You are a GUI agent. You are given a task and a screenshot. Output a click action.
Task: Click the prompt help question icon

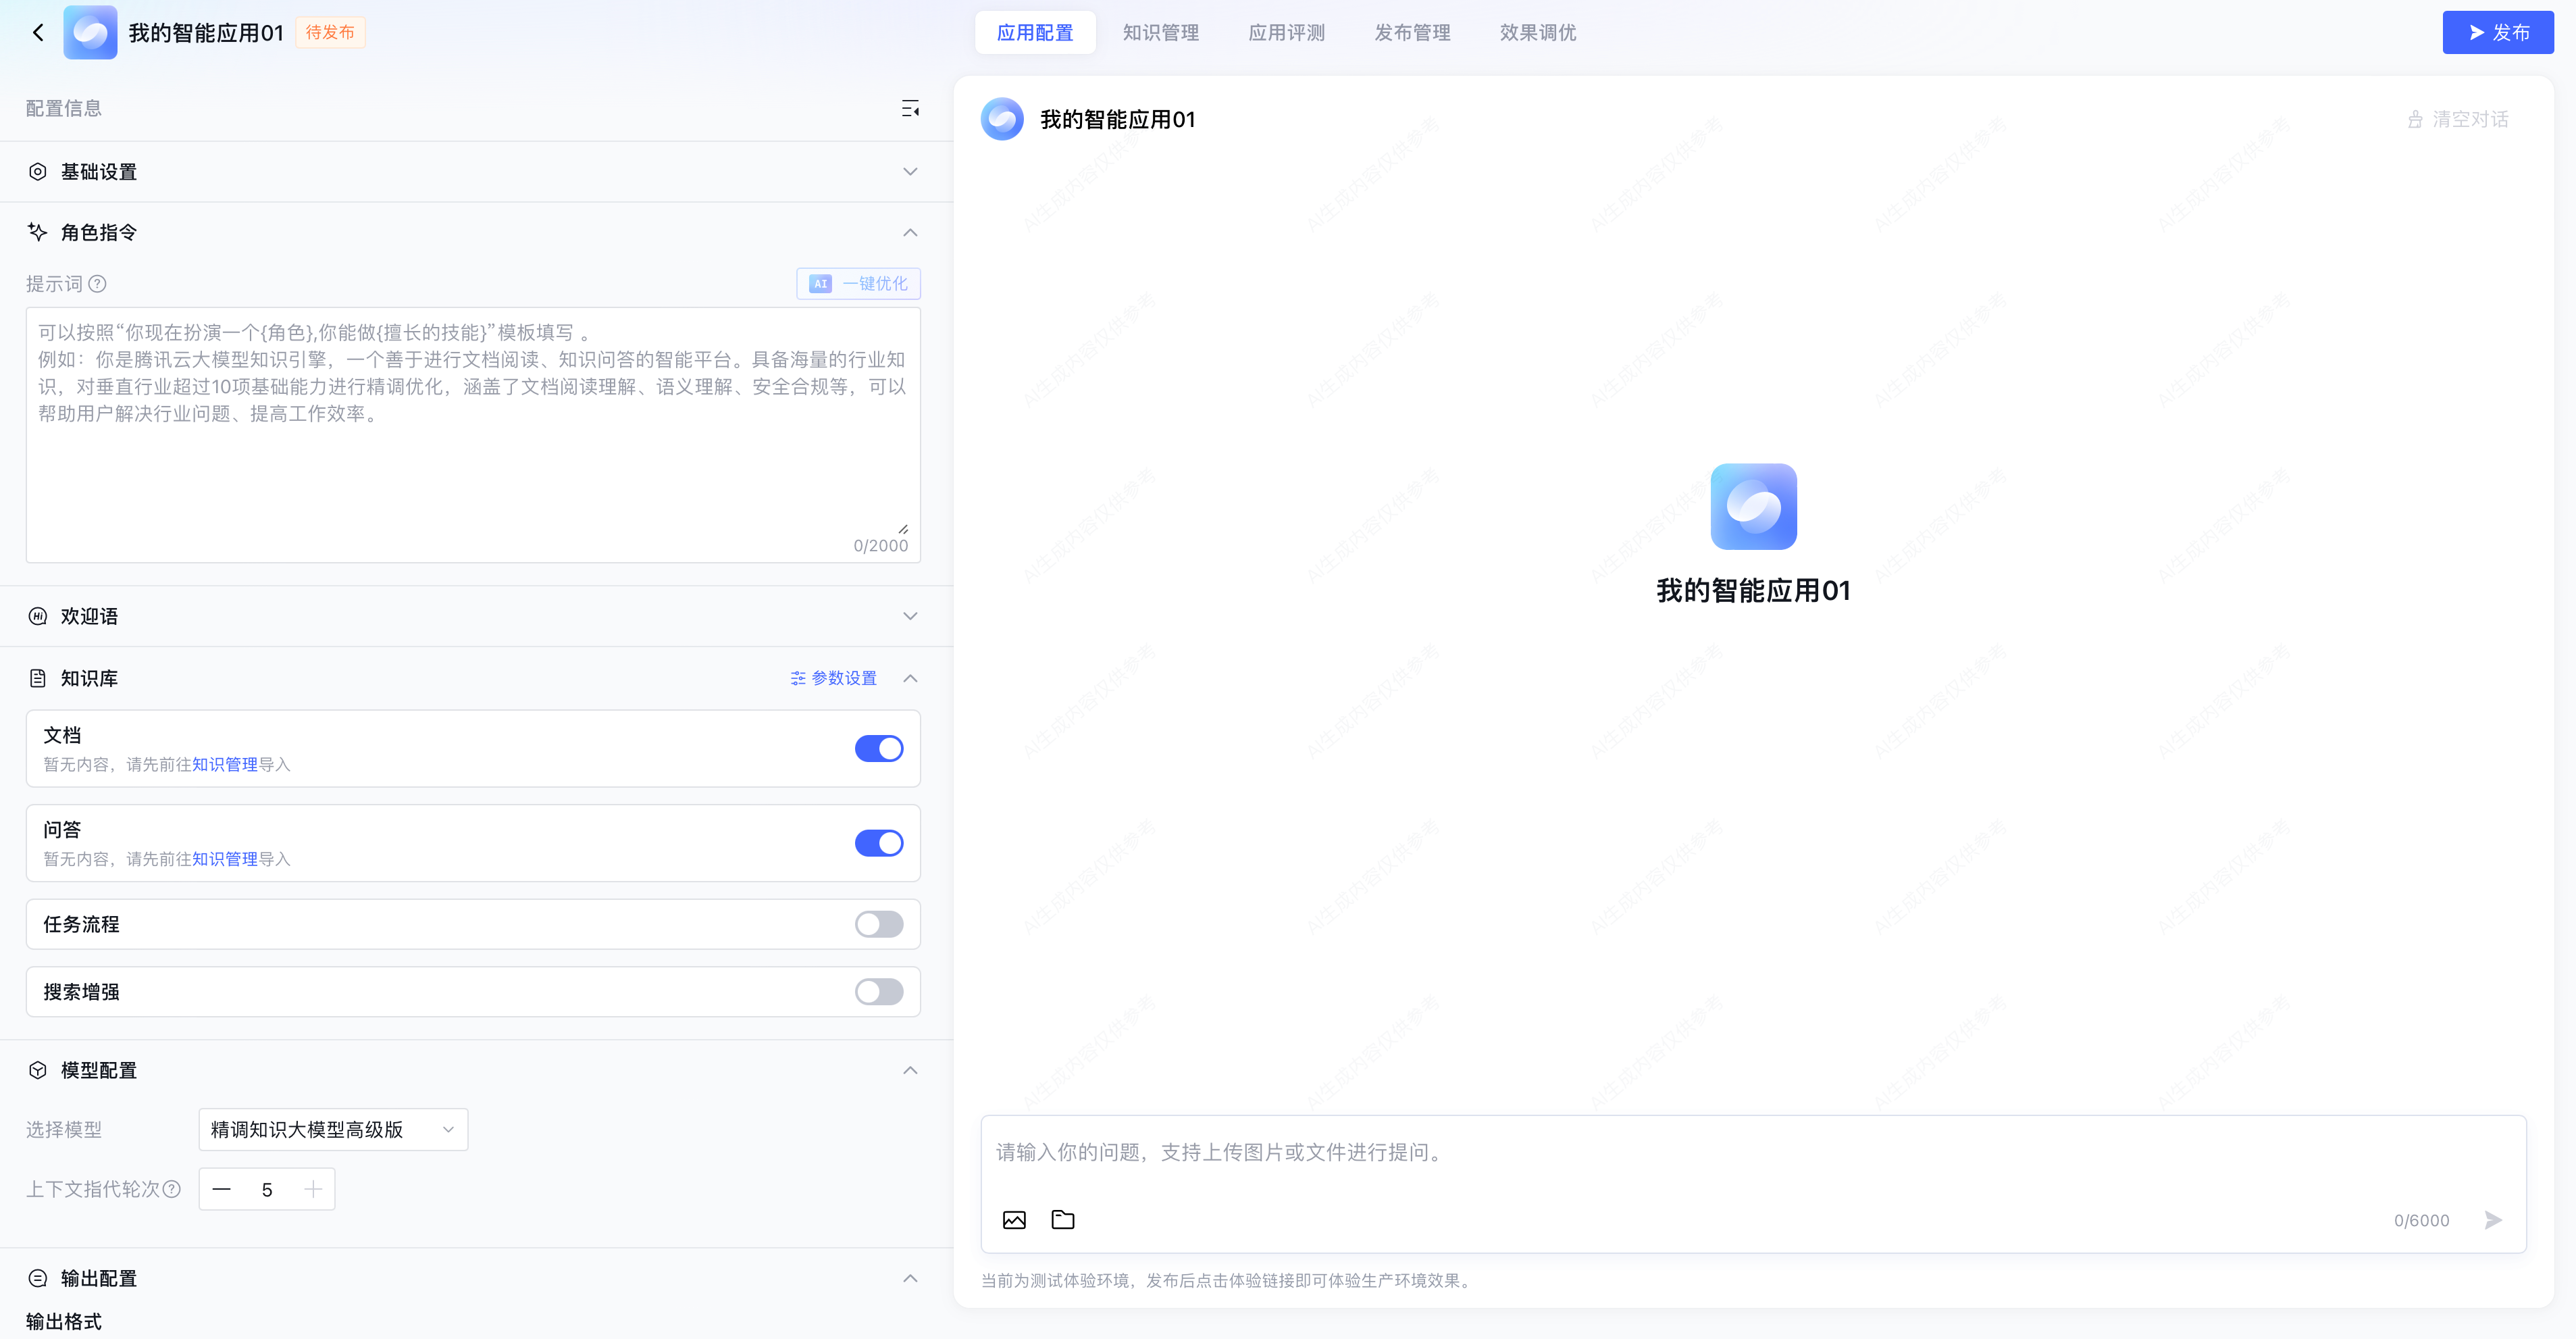pos(98,284)
